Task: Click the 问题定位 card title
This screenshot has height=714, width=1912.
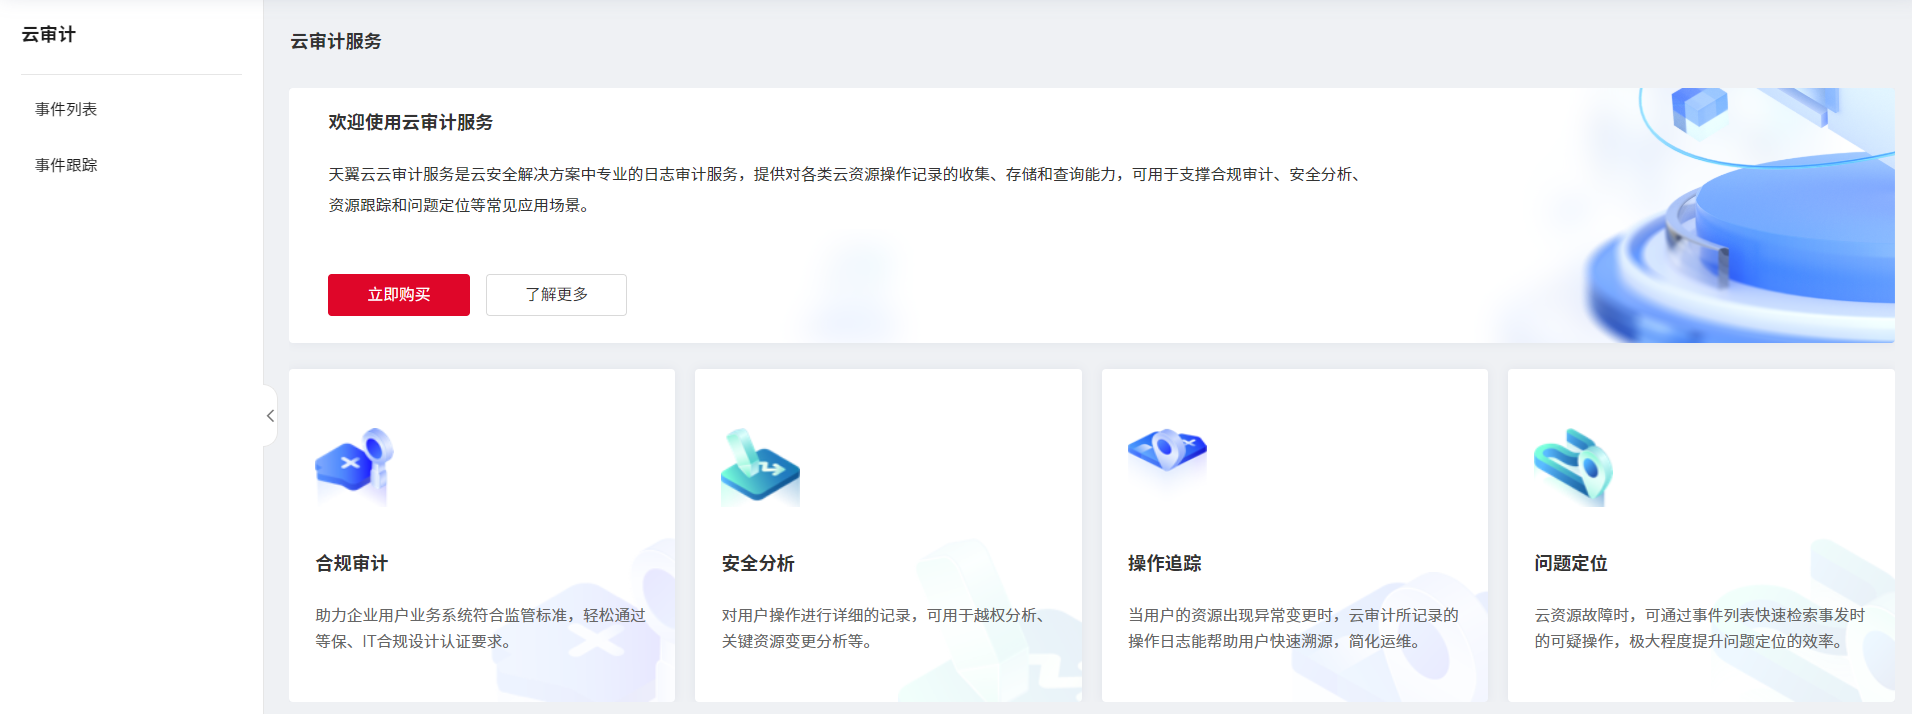Action: 1571,563
